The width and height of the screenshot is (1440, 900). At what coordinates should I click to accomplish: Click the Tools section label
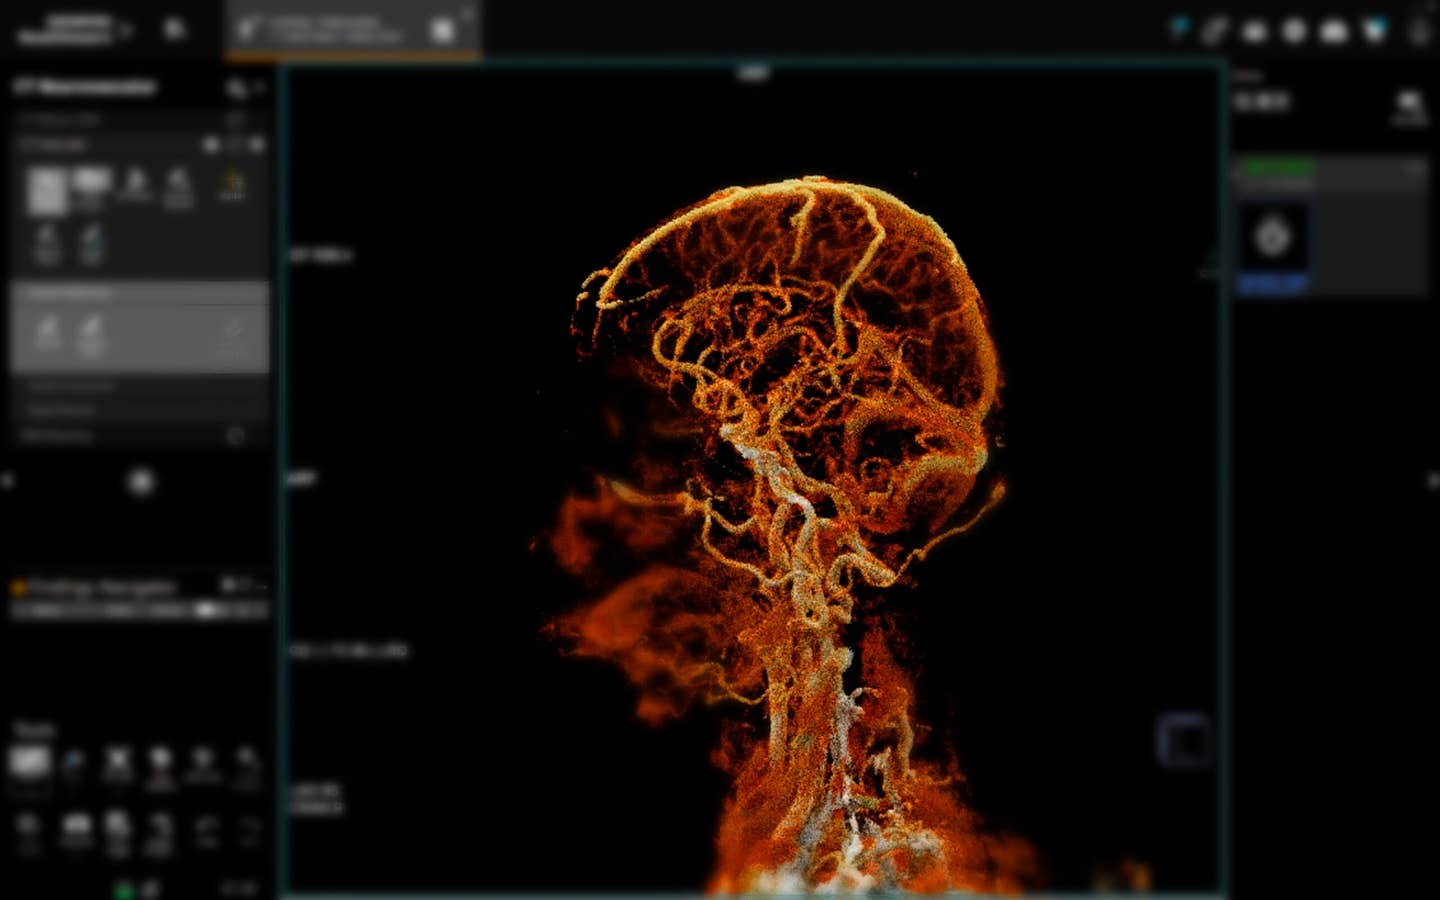pyautogui.click(x=33, y=730)
